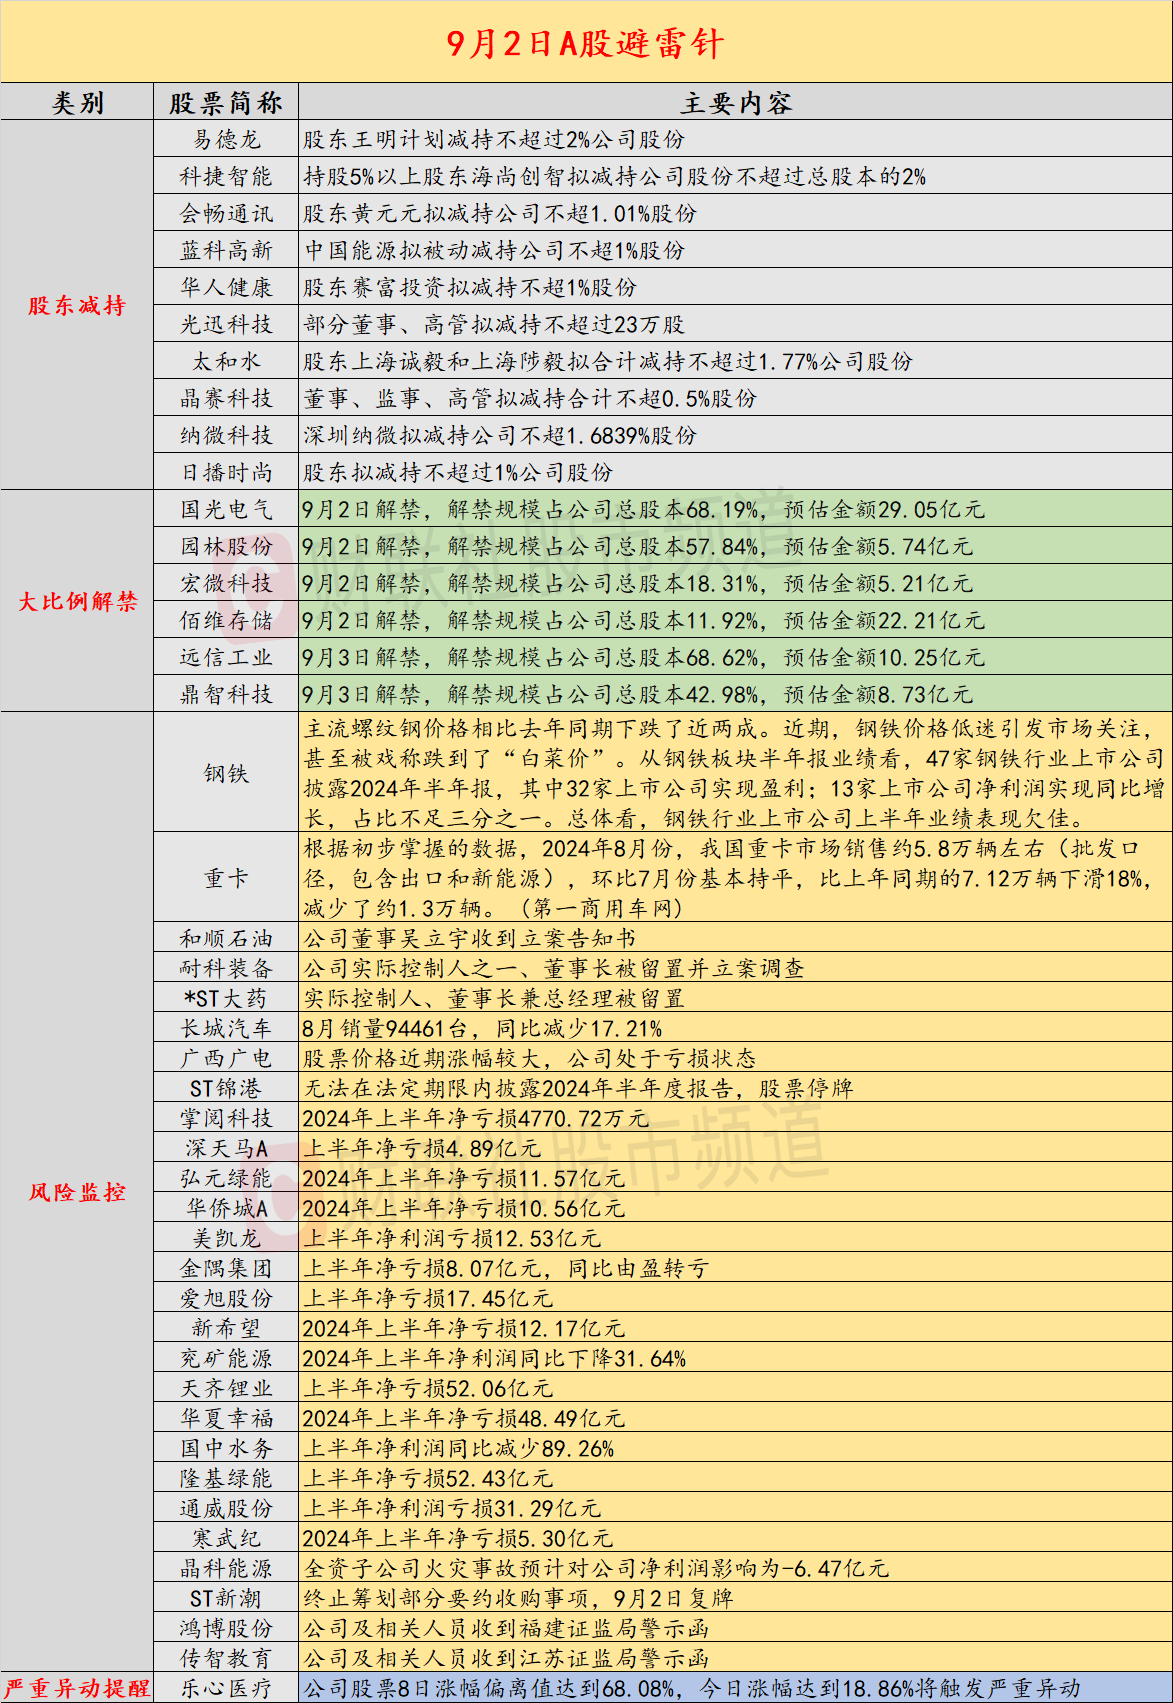Select stock name ST锦港
The width and height of the screenshot is (1173, 1703).
pyautogui.click(x=226, y=1089)
